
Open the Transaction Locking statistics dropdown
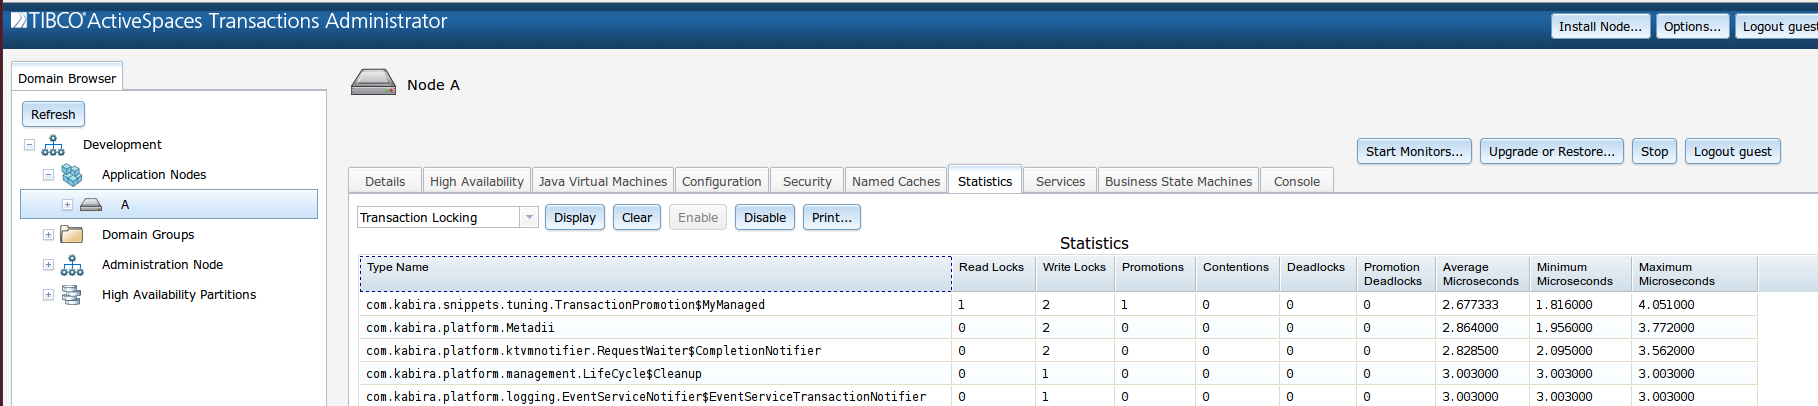[529, 217]
